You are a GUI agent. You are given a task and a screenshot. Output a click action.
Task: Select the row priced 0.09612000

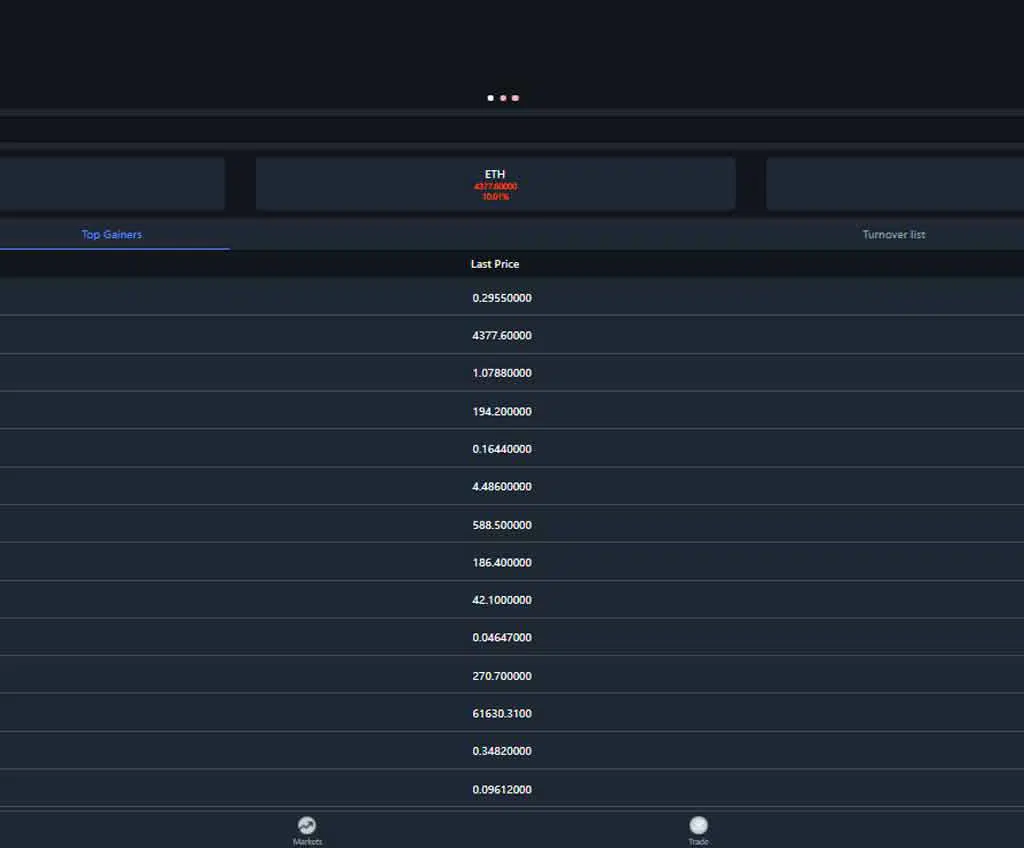pos(512,789)
